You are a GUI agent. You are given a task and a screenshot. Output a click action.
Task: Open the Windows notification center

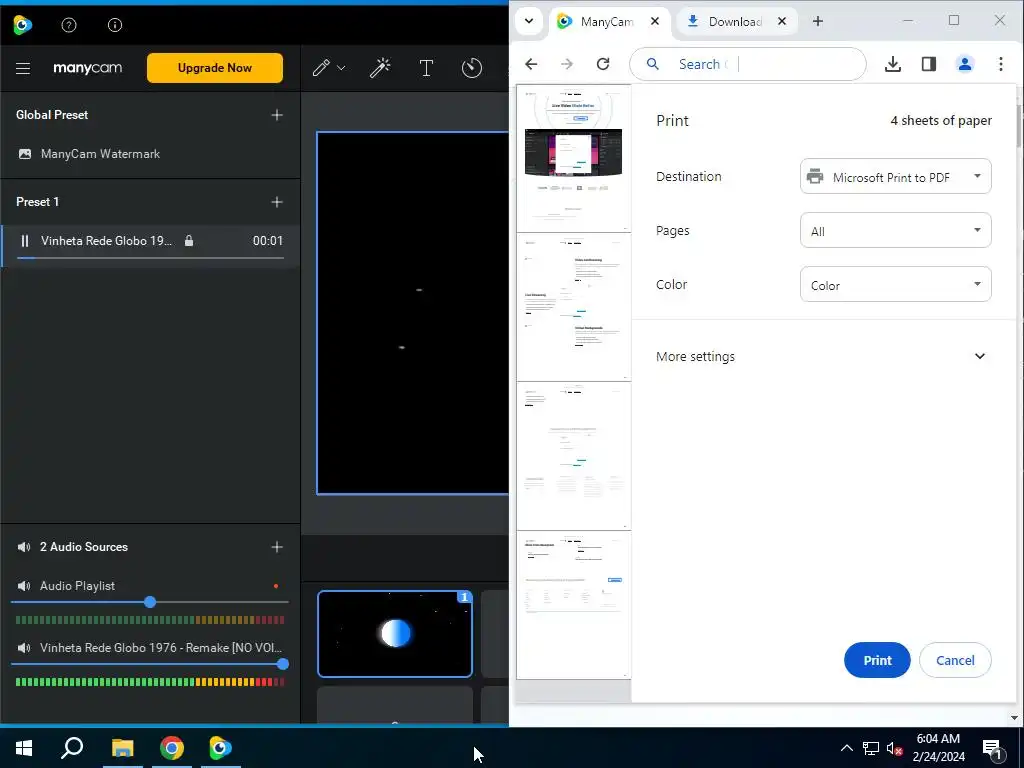coord(992,749)
